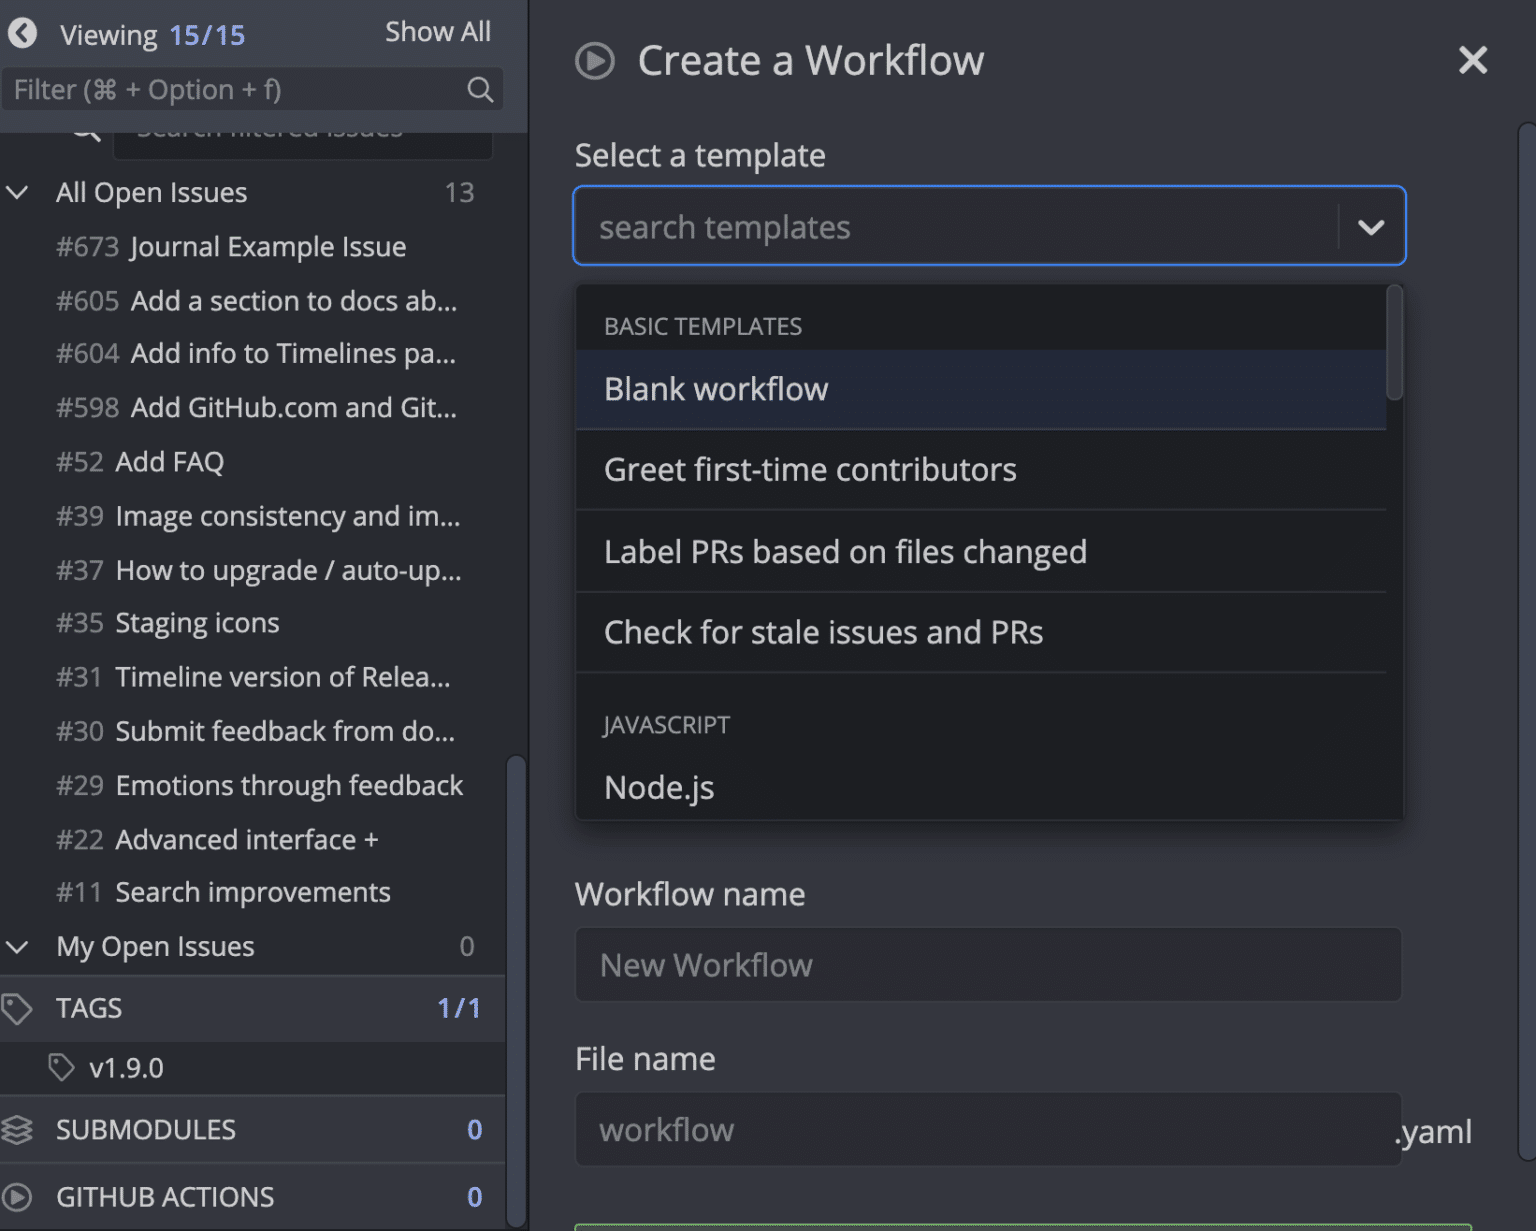1536x1231 pixels.
Task: Open issue #673 Journal Example Issue
Action: click(x=268, y=247)
